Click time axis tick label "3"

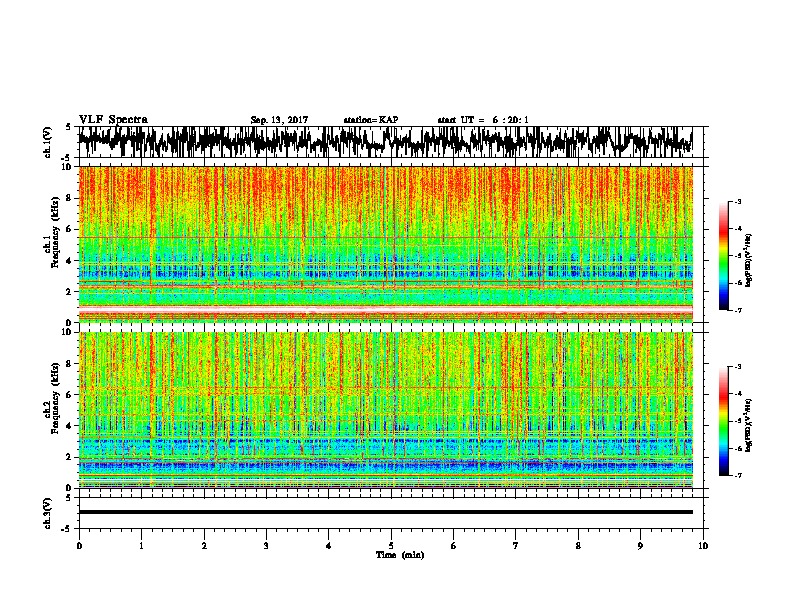pyautogui.click(x=266, y=546)
